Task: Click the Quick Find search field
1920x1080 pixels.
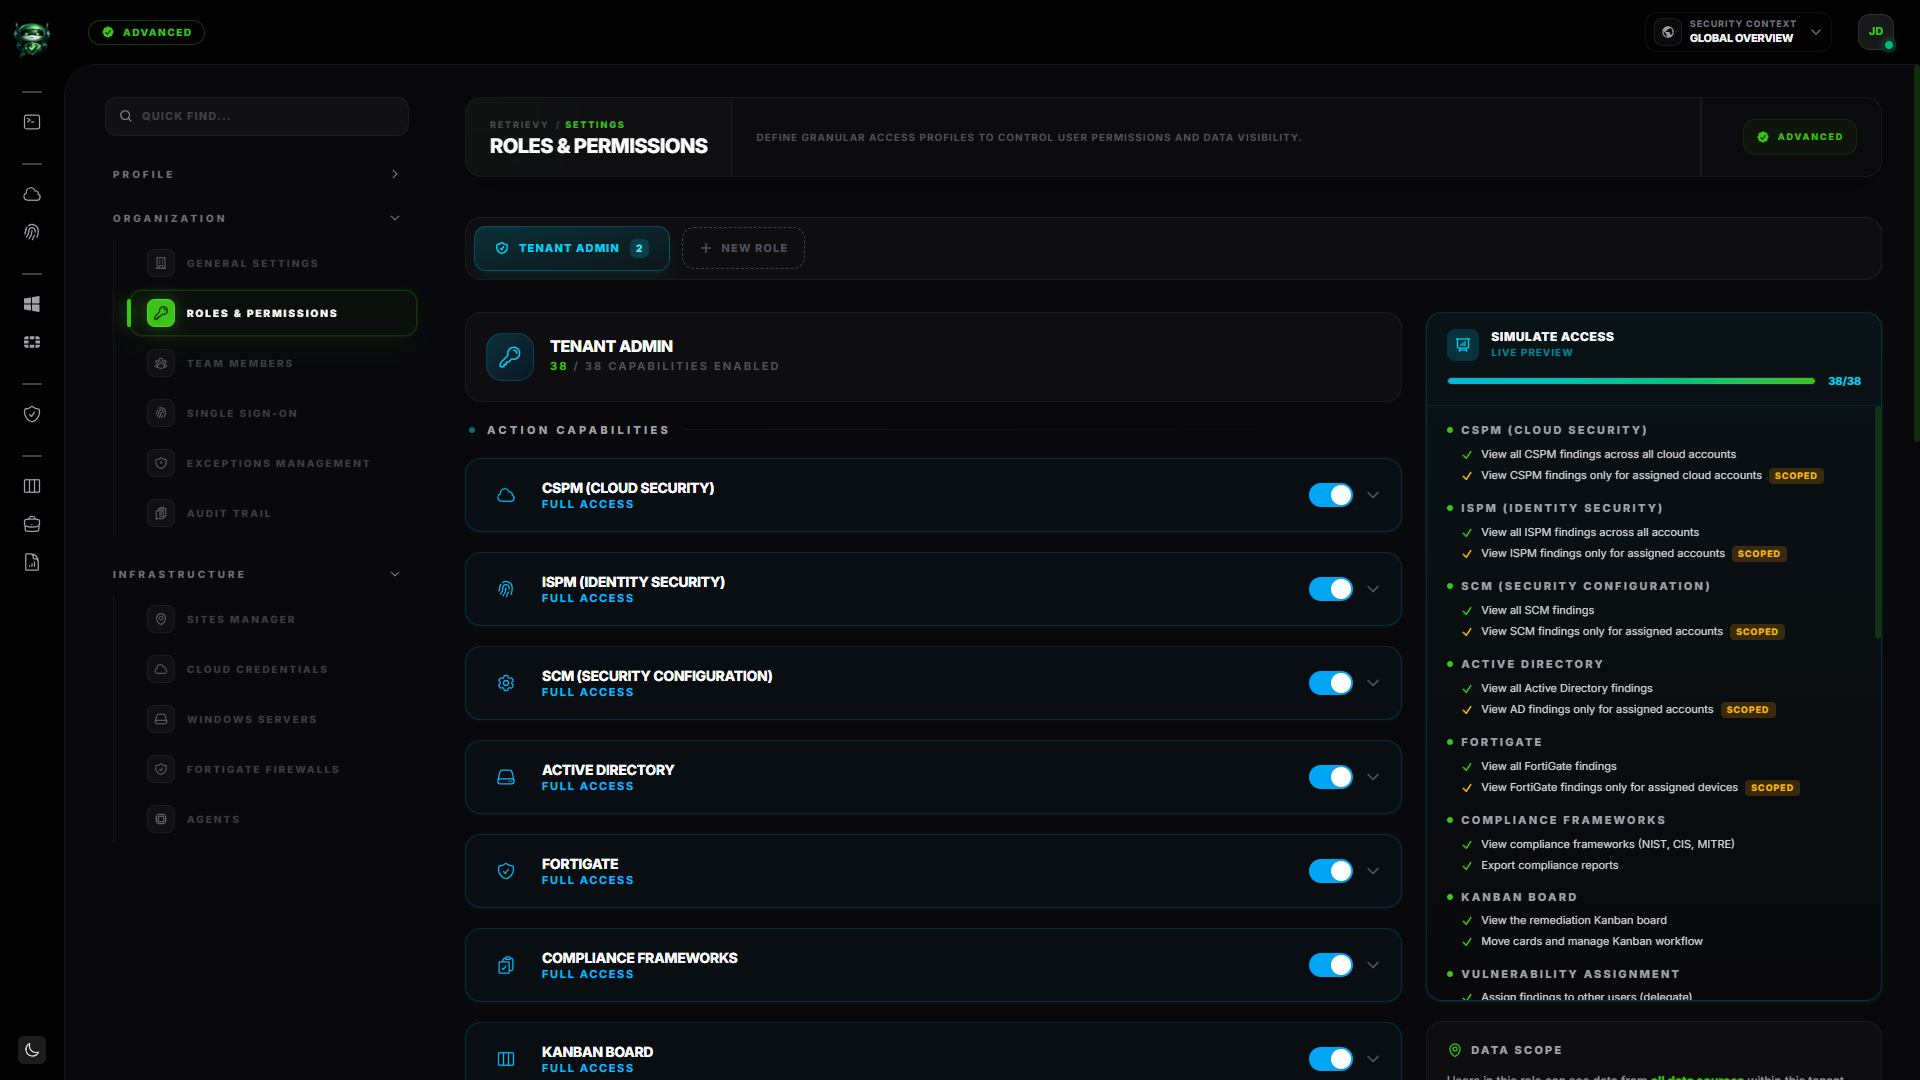Action: [257, 116]
